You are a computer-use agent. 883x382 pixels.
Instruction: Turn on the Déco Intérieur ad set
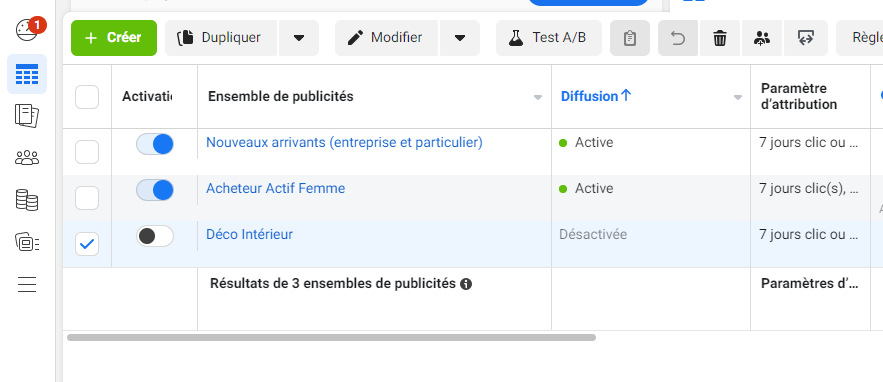[155, 236]
